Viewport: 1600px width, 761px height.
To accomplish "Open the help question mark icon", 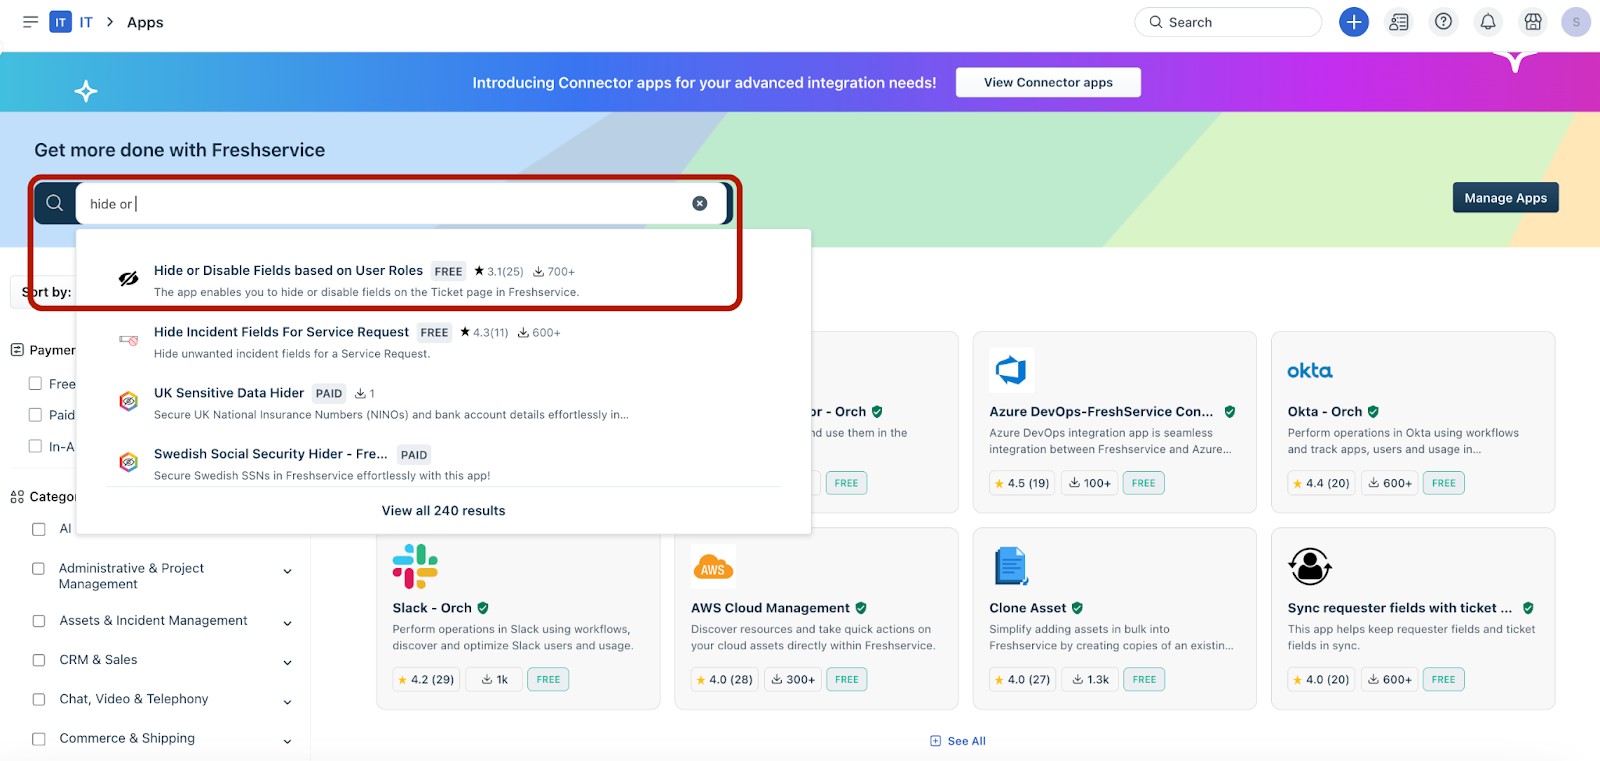I will coord(1443,22).
